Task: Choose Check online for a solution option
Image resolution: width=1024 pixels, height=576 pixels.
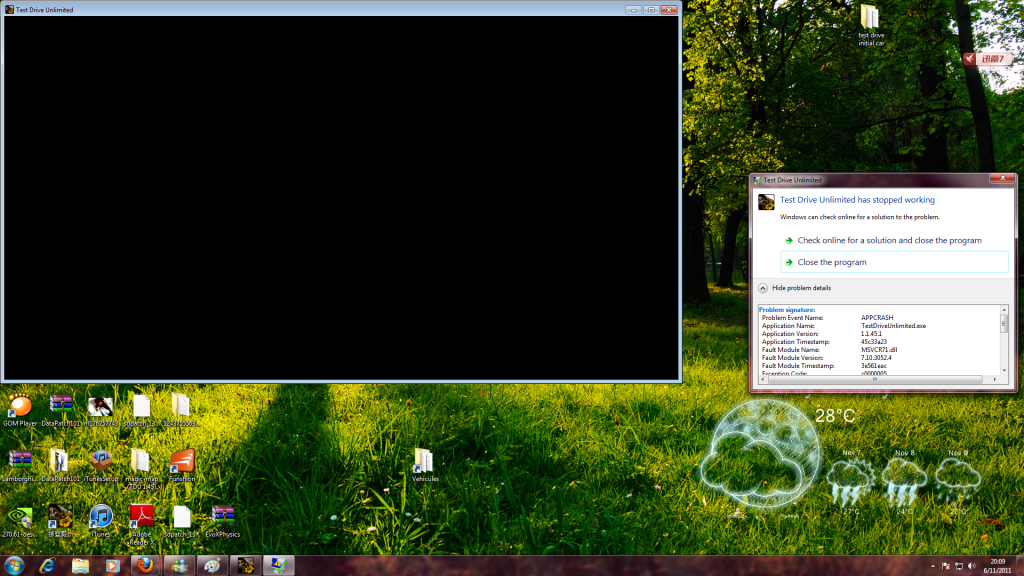Action: pyautogui.click(x=889, y=240)
